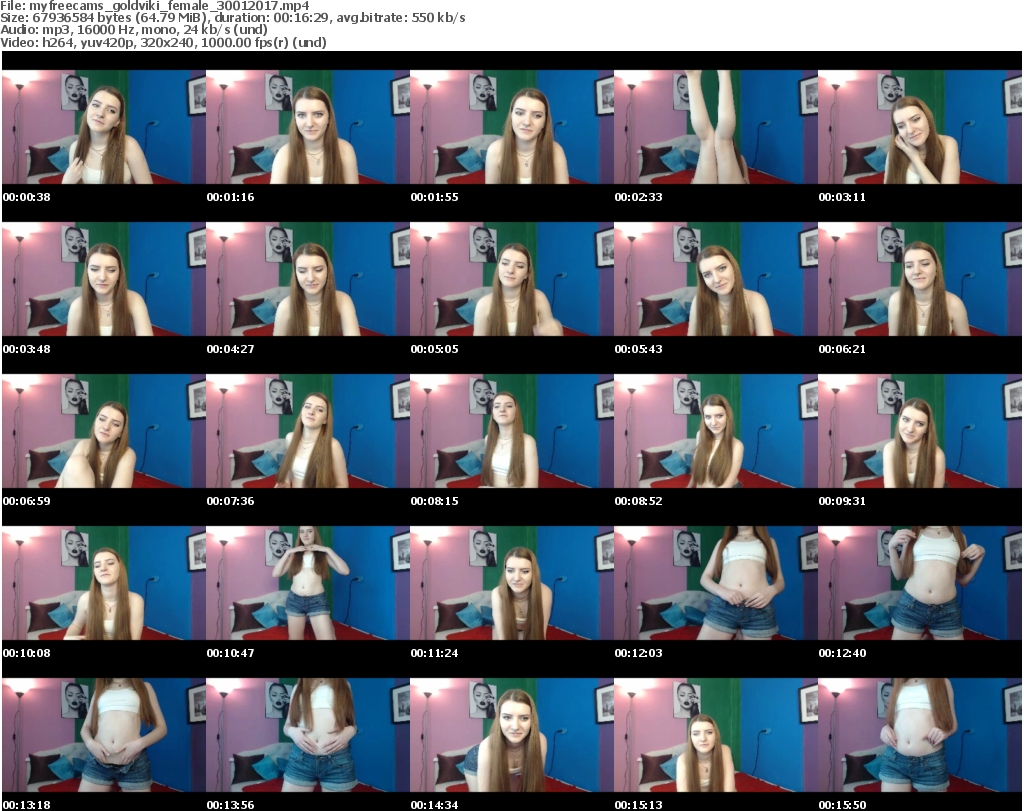Click the 00:04:27 timestamp label

tap(231, 349)
